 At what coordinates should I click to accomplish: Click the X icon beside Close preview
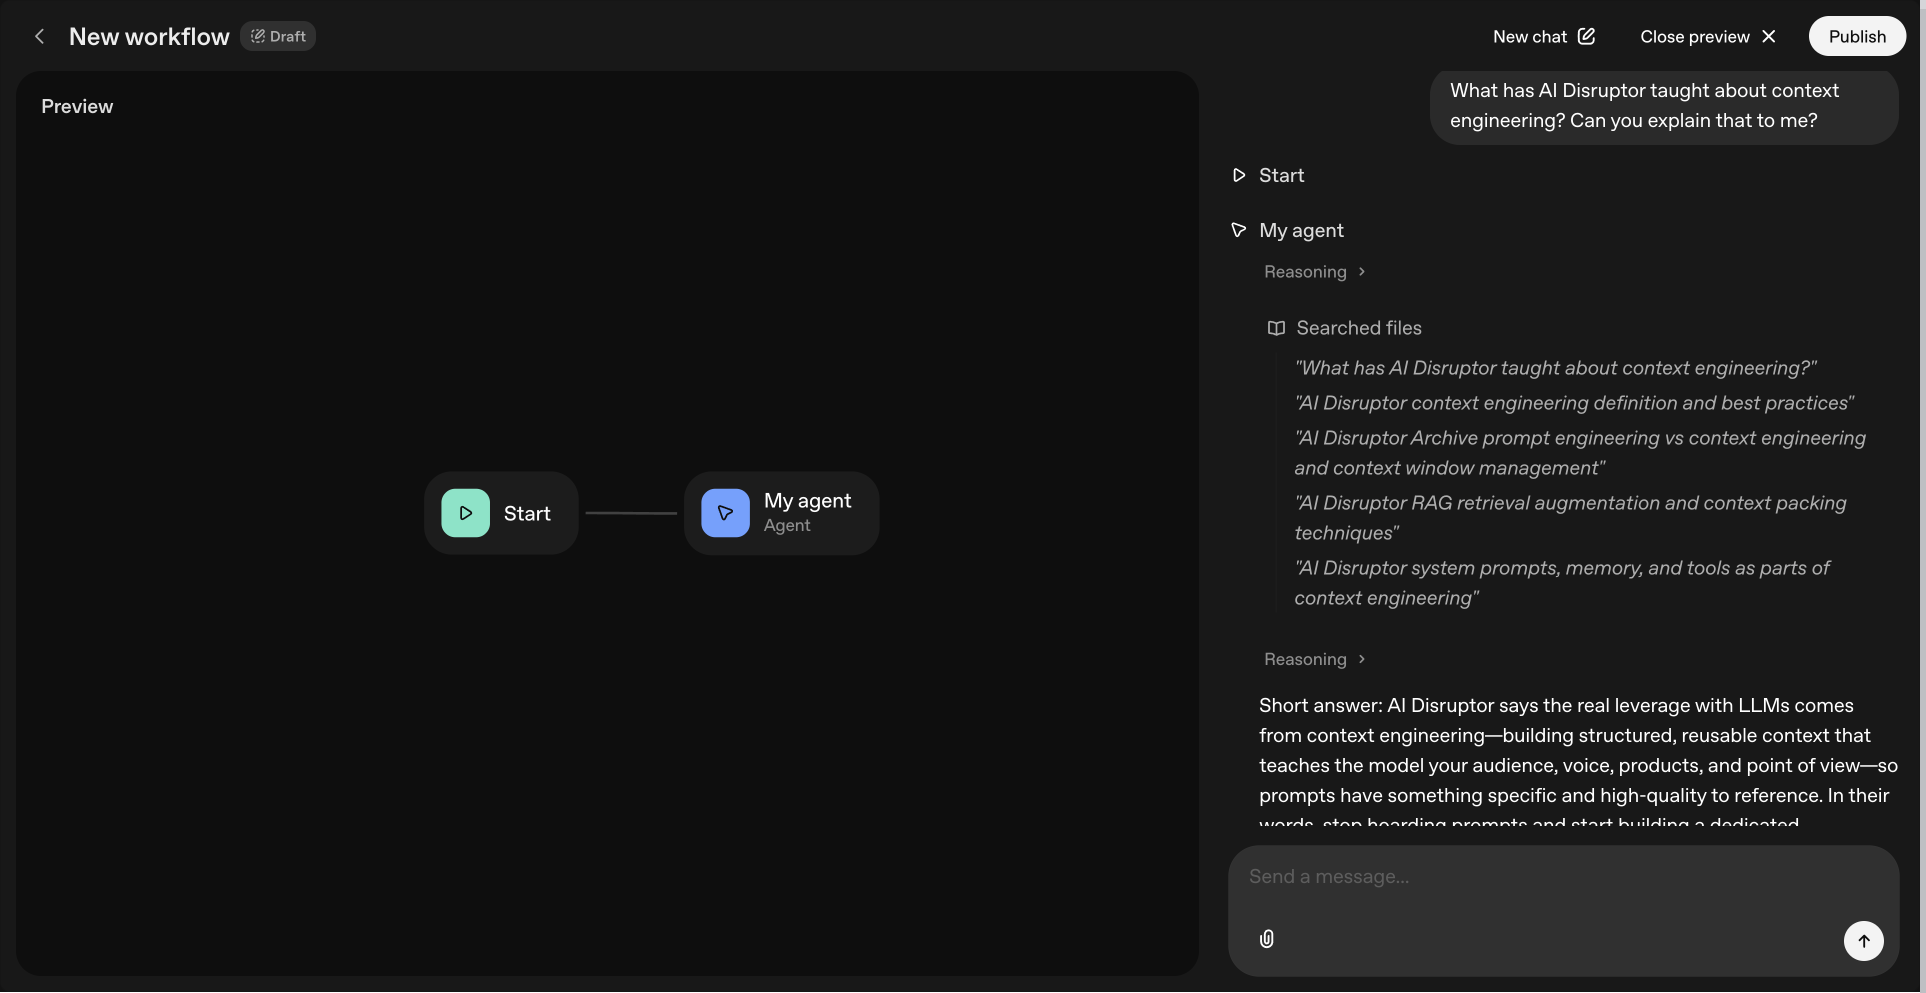pyautogui.click(x=1769, y=36)
